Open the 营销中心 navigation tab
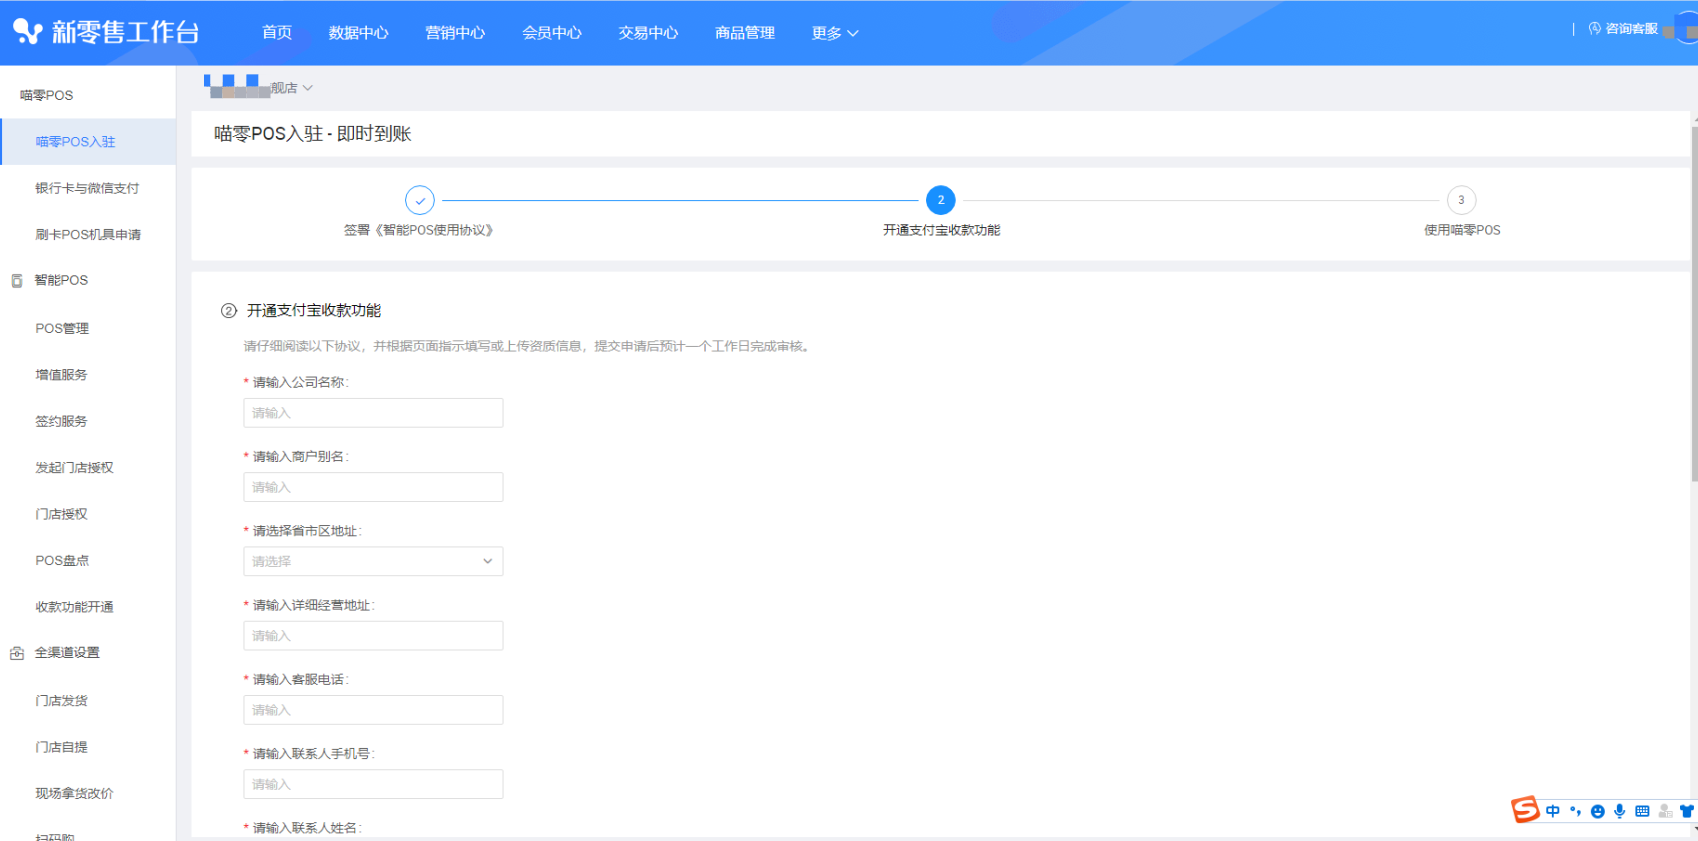 [x=455, y=33]
